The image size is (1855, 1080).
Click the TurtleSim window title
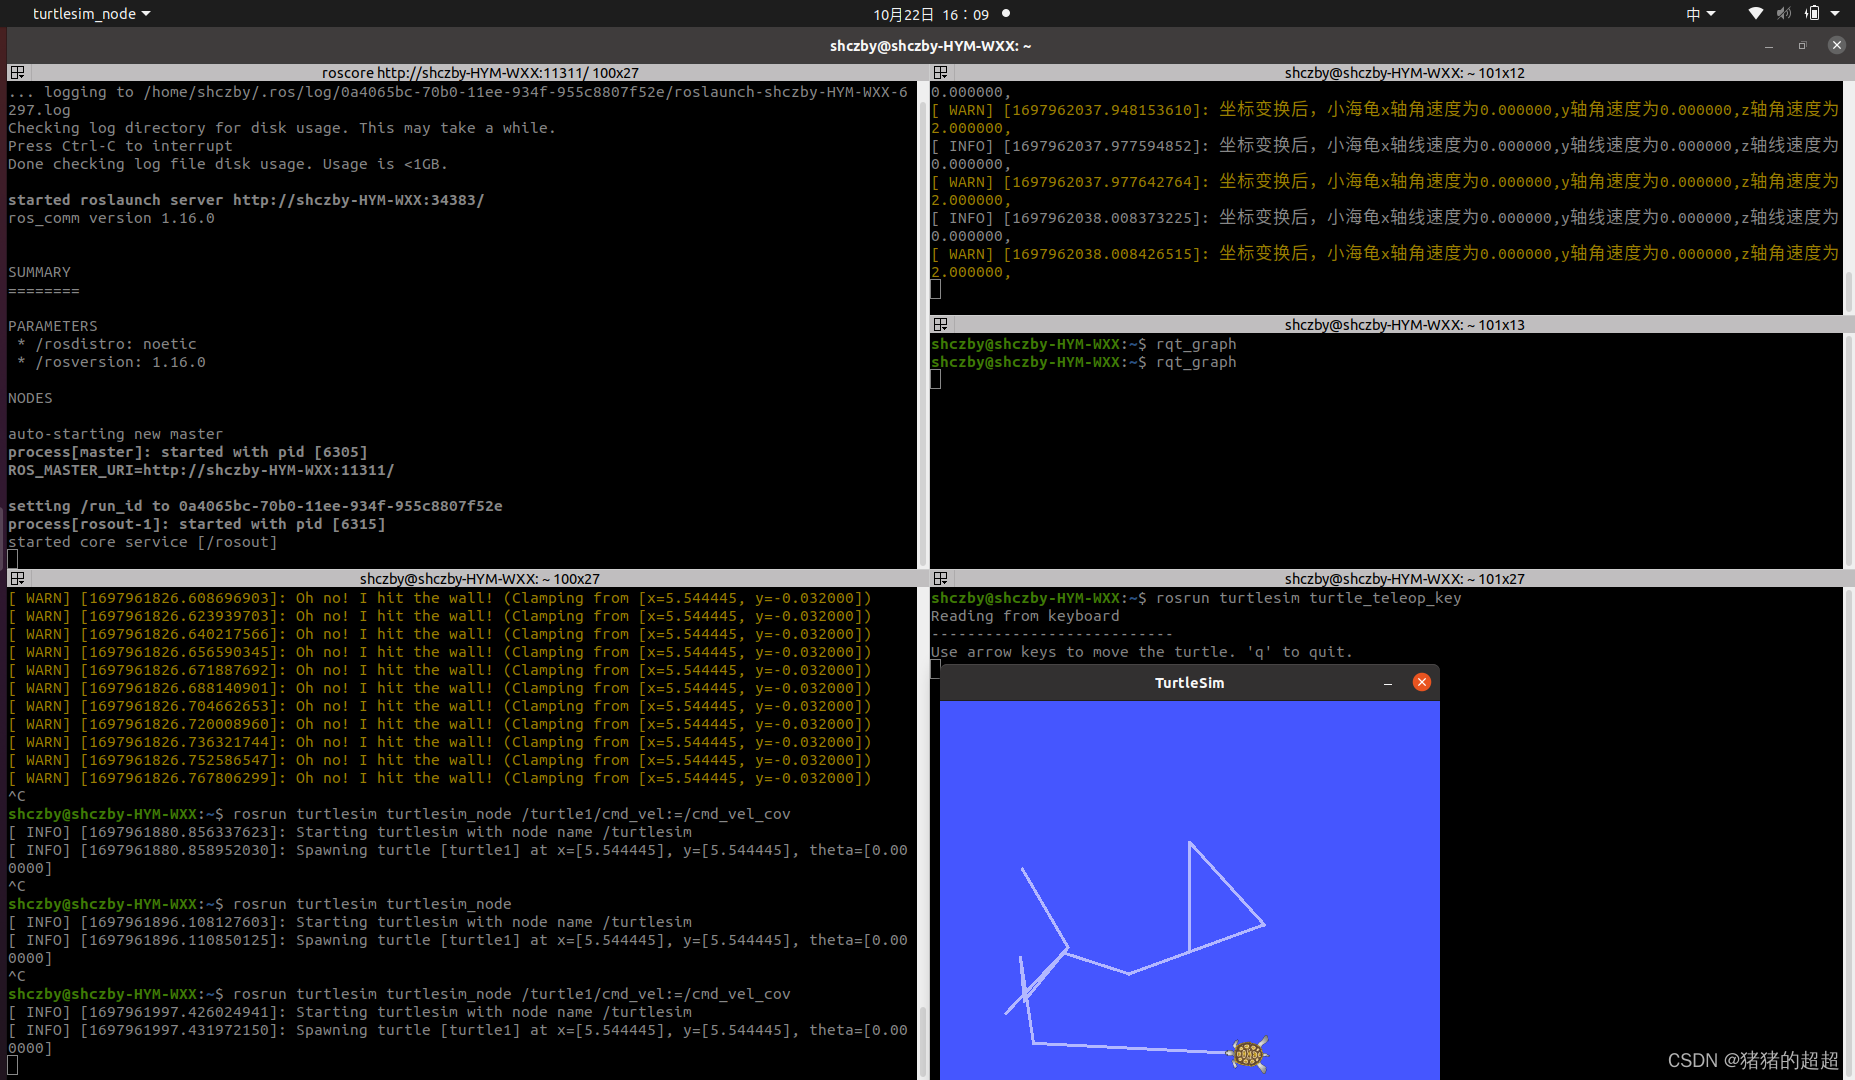point(1189,683)
